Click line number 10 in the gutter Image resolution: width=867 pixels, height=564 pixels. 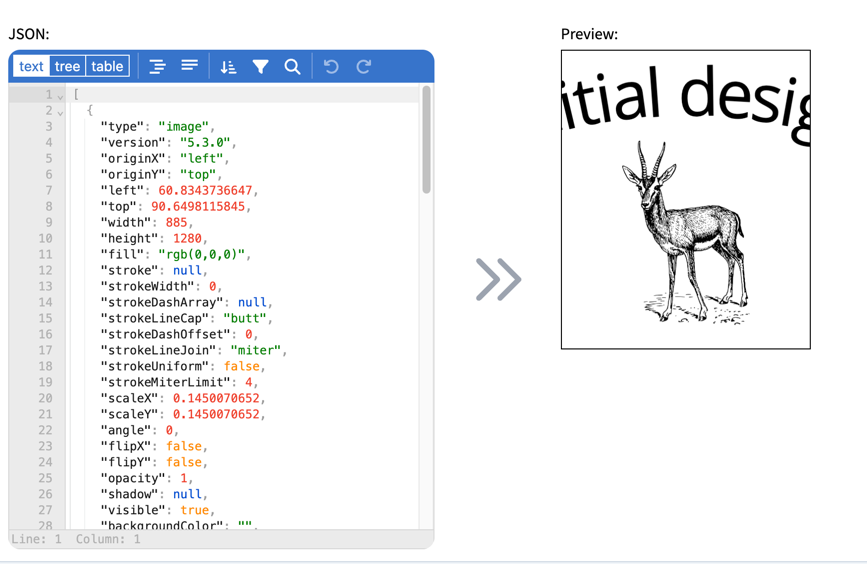click(x=45, y=239)
